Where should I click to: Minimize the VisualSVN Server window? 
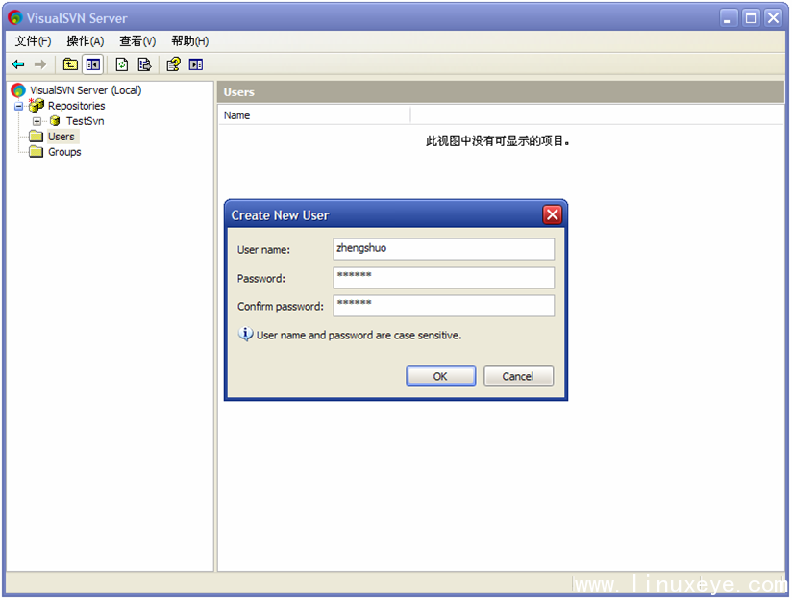(728, 19)
